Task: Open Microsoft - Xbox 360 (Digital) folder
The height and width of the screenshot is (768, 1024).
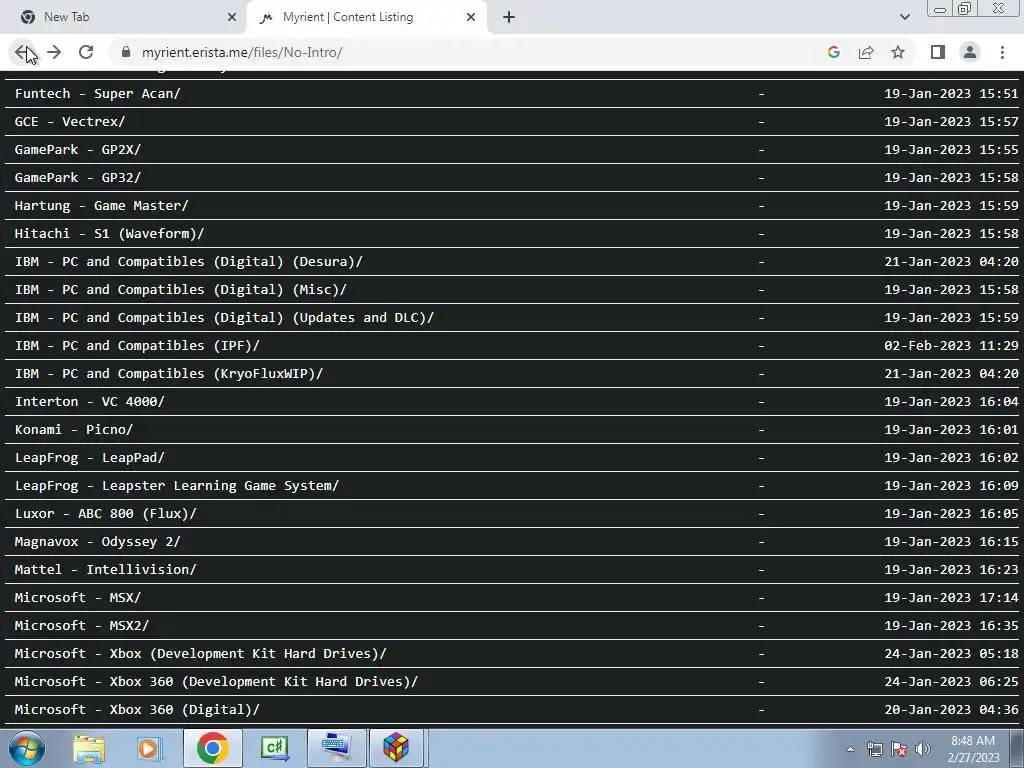Action: [x=137, y=710]
